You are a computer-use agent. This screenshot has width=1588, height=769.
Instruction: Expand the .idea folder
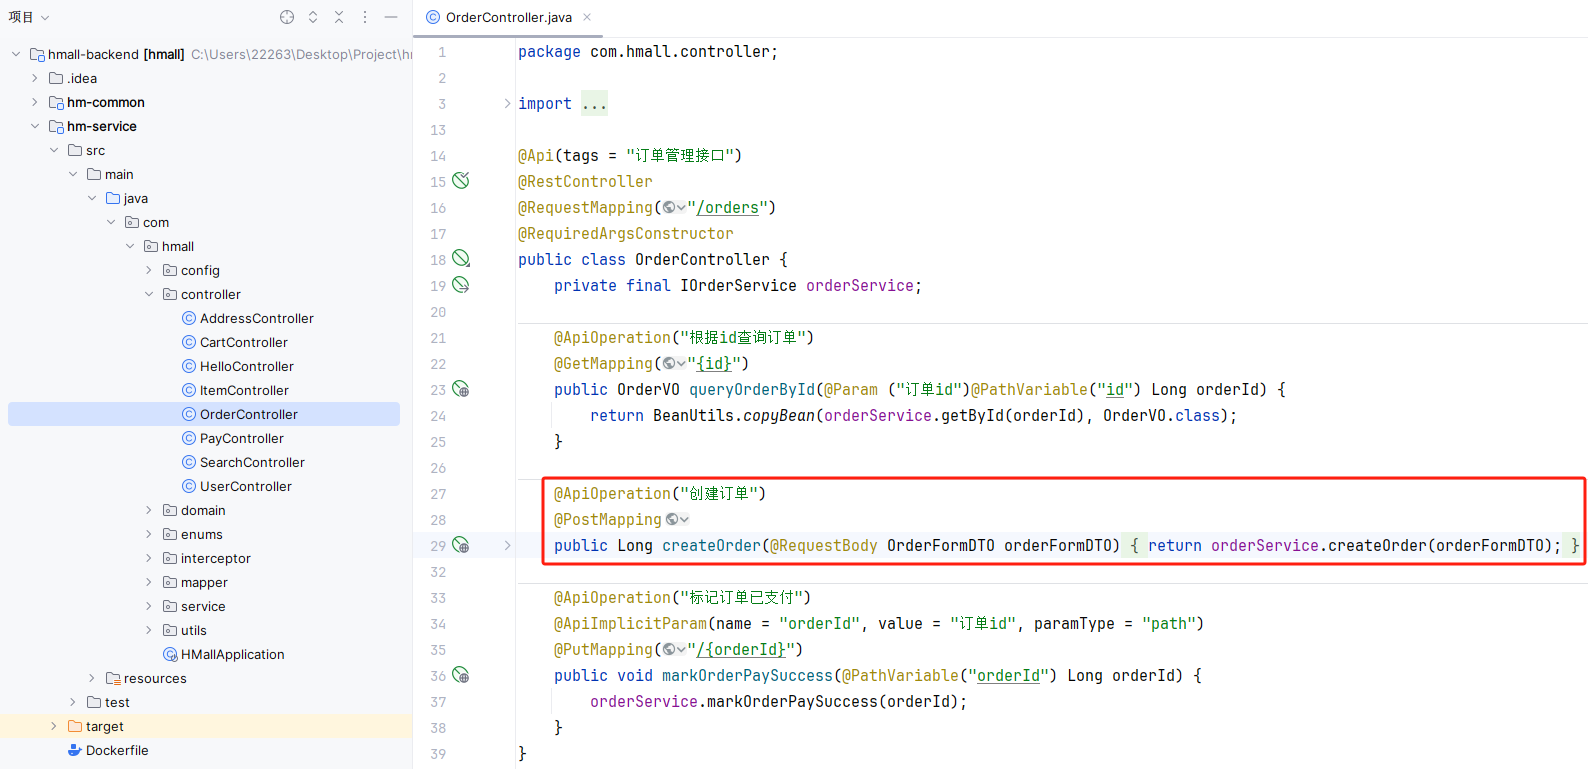pos(35,78)
